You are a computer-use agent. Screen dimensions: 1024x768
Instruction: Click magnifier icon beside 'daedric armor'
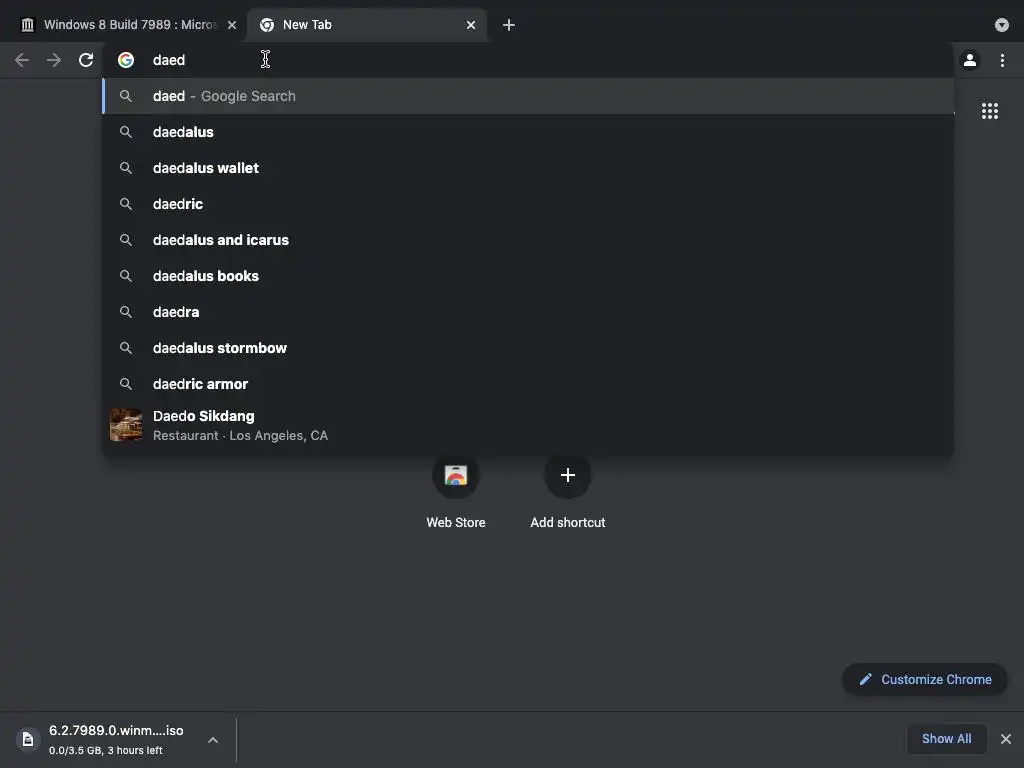coord(126,383)
